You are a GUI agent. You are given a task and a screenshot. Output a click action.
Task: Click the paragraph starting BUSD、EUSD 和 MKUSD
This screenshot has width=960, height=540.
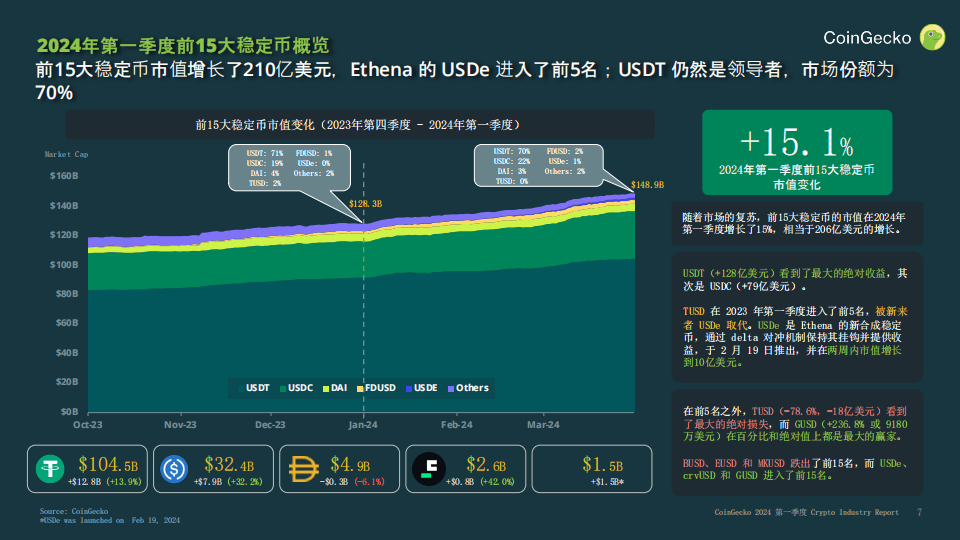[x=795, y=470]
